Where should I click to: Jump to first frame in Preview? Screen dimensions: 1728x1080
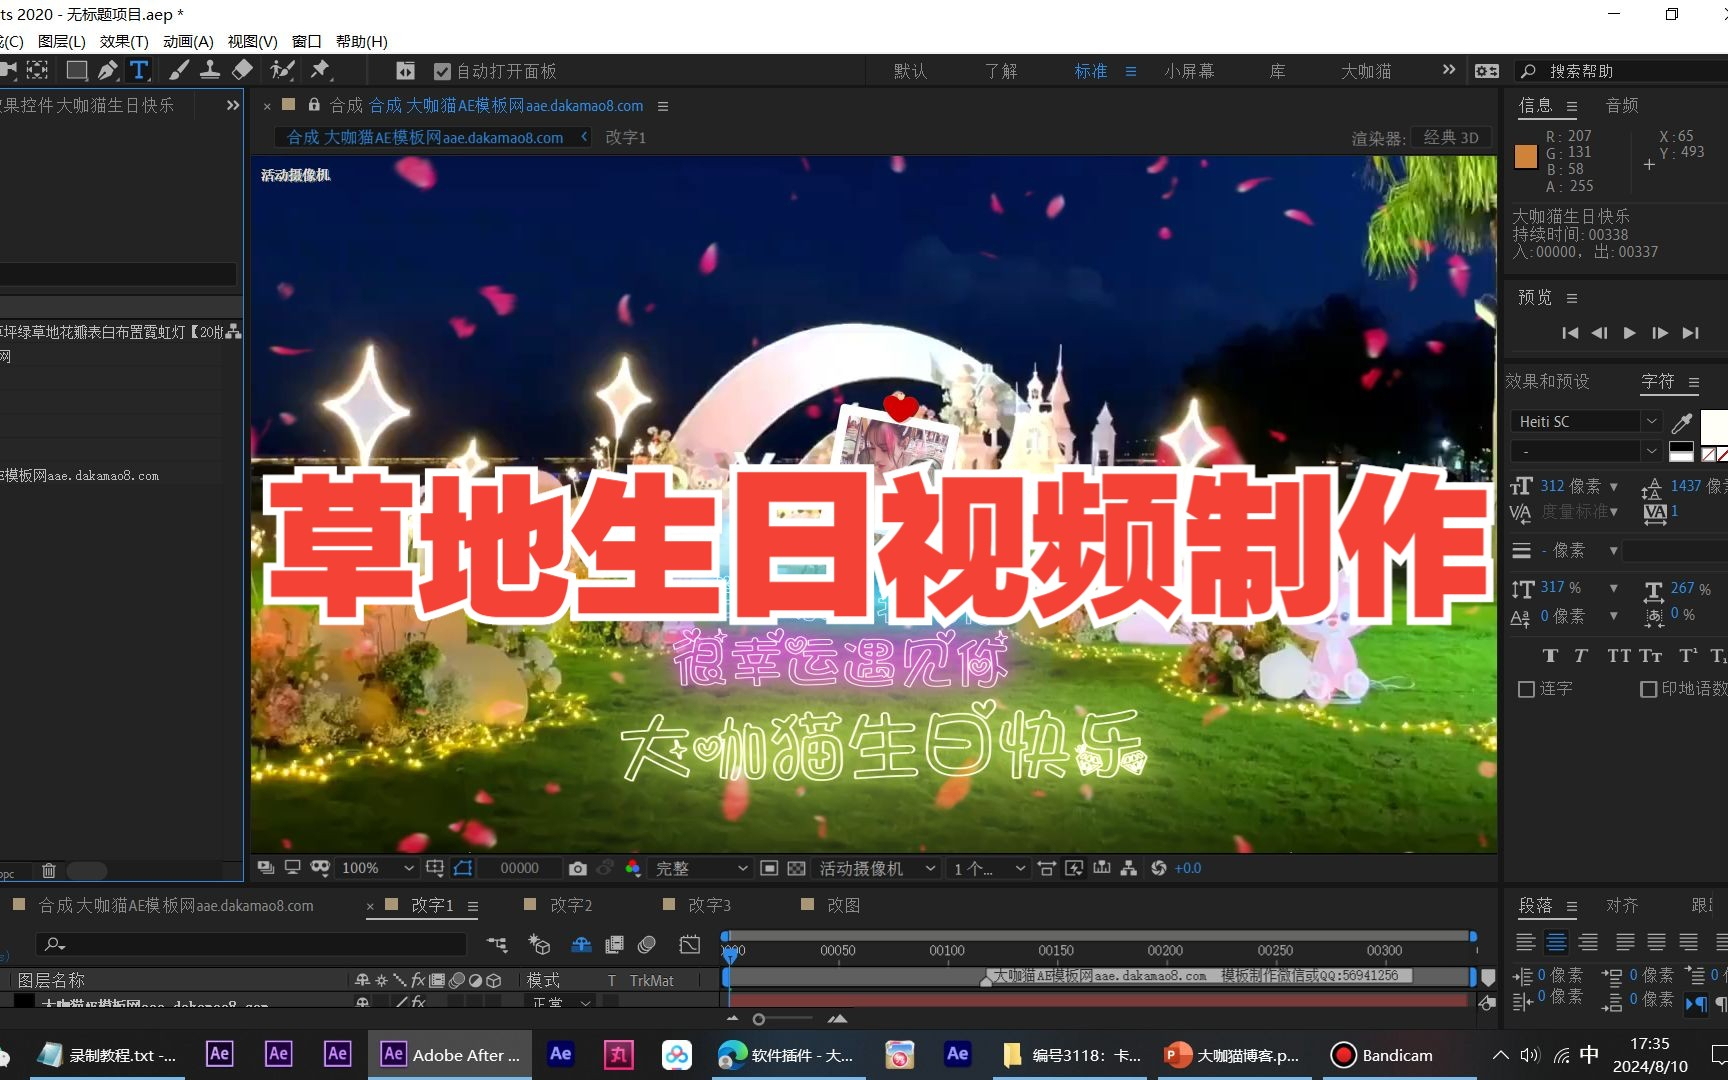1570,333
